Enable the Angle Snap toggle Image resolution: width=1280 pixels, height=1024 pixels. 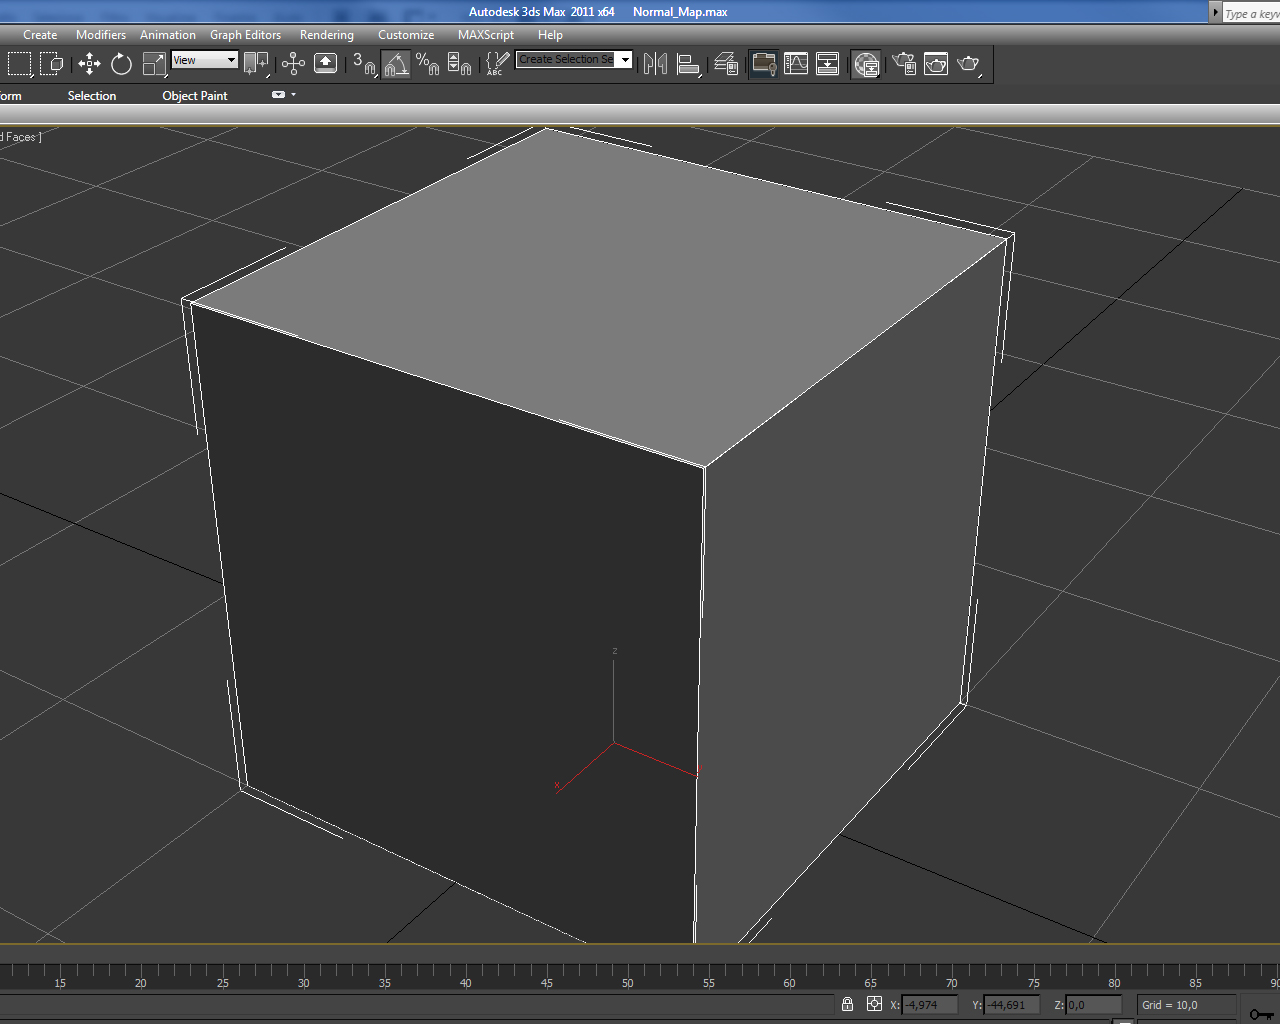tap(395, 63)
